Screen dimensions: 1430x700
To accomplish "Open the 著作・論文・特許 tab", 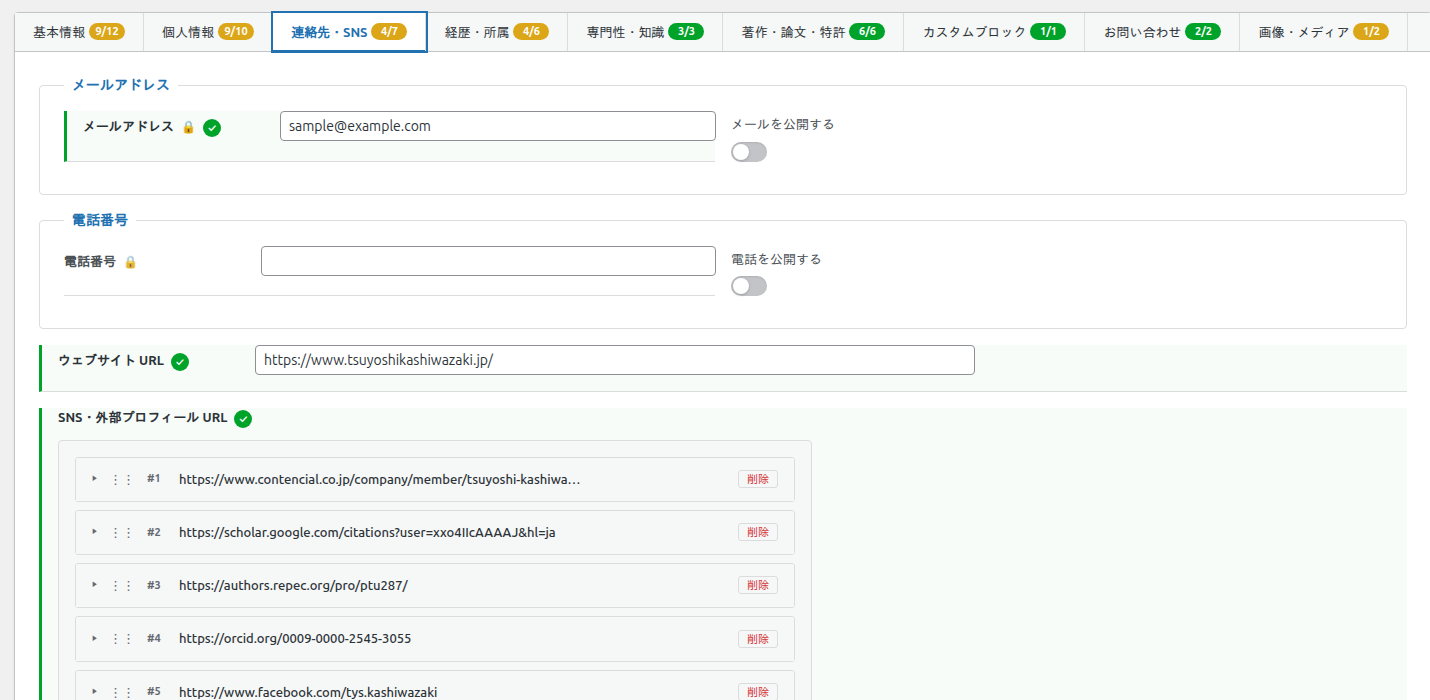I will click(813, 32).
